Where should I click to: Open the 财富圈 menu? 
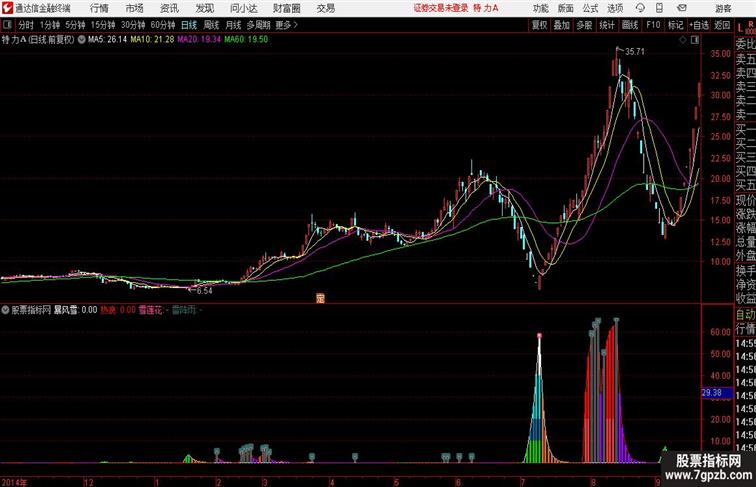click(x=286, y=8)
